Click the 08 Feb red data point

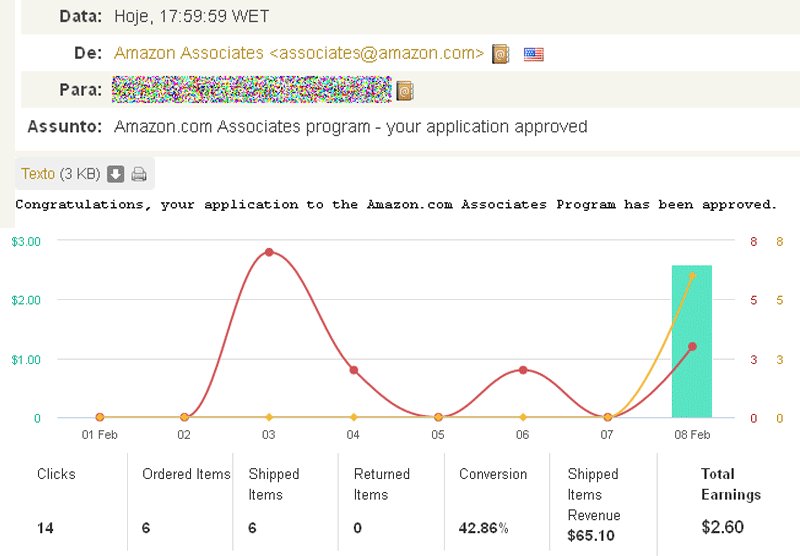(692, 346)
